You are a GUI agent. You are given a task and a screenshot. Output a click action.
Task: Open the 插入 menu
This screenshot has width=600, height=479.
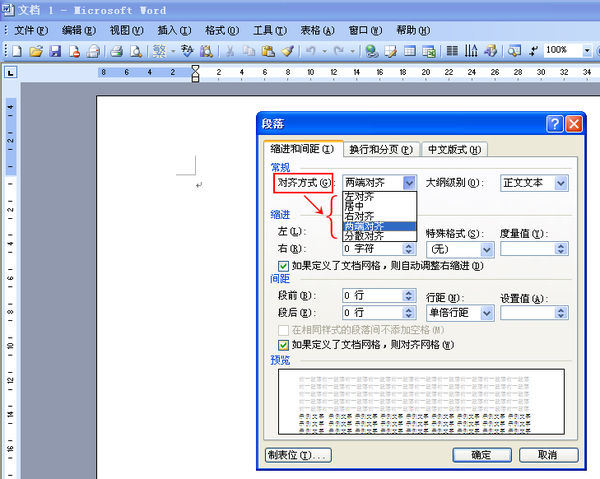(174, 30)
